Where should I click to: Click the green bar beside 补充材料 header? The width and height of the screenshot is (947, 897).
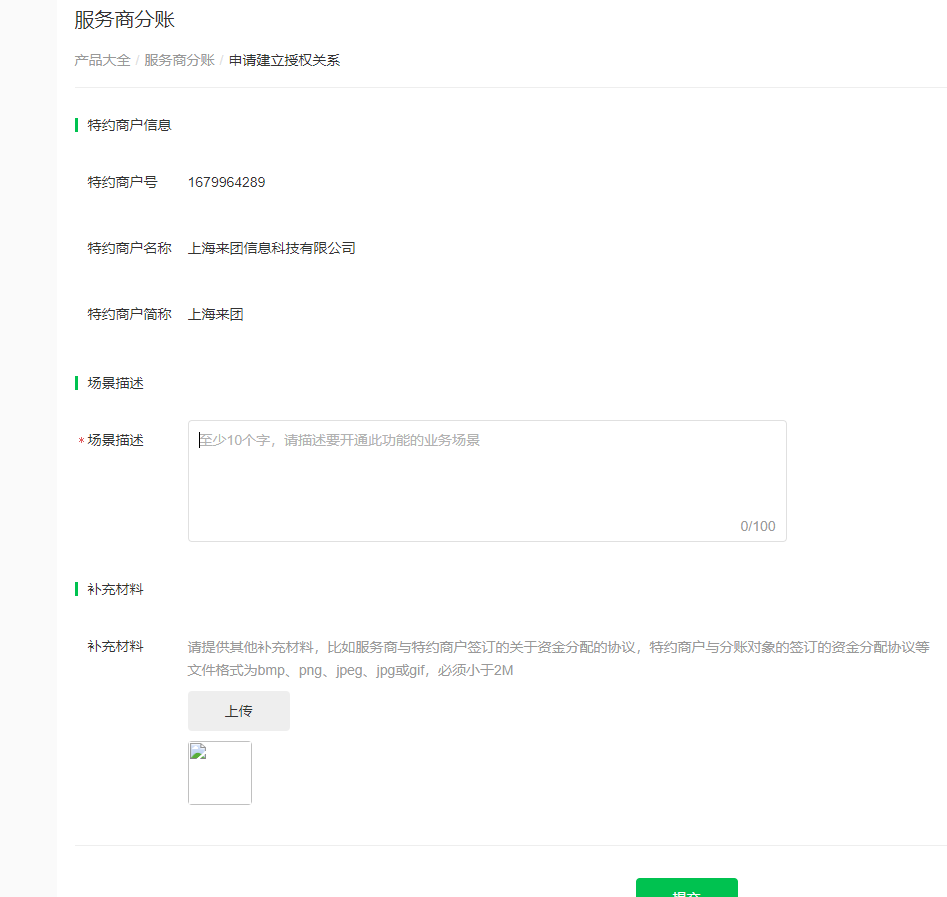(x=78, y=588)
